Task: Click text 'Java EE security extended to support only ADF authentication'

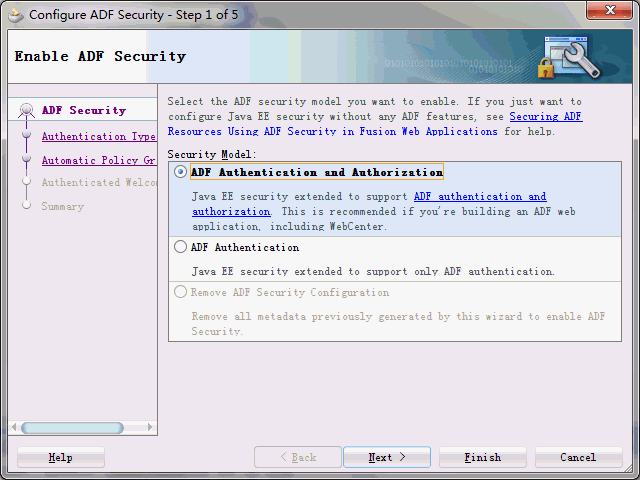Action: pyautogui.click(x=373, y=271)
